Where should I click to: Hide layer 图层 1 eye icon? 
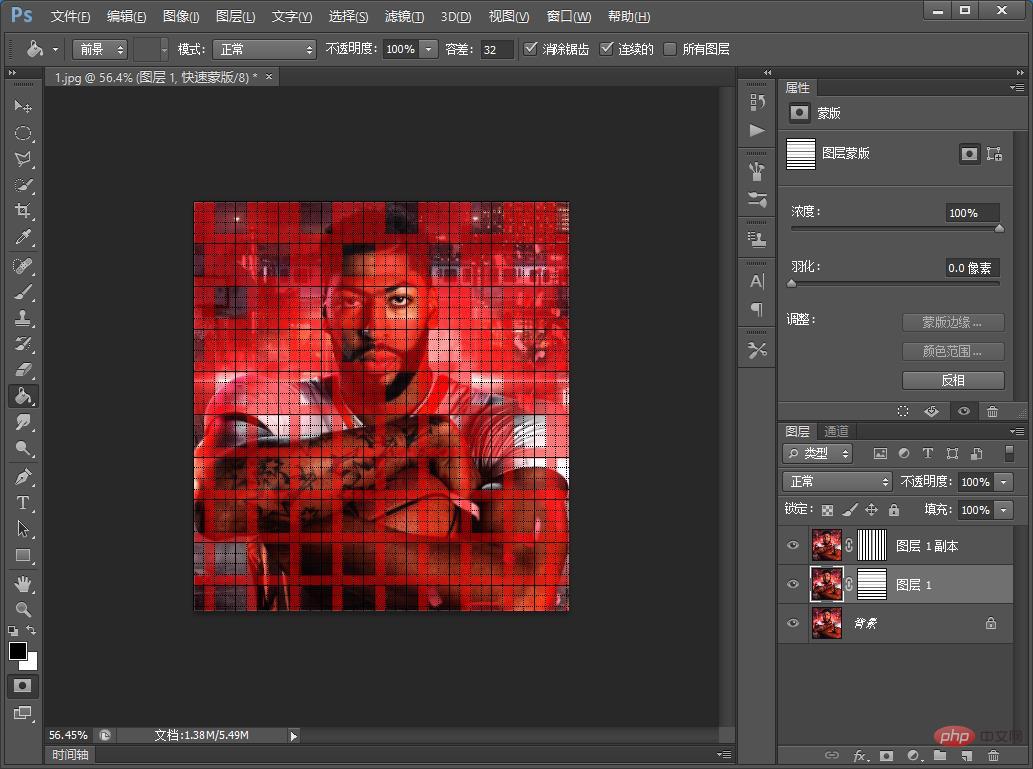coord(793,584)
